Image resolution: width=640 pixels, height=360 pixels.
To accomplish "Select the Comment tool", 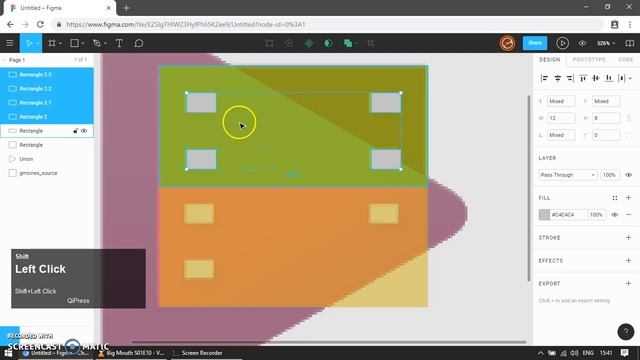I will pos(139,43).
